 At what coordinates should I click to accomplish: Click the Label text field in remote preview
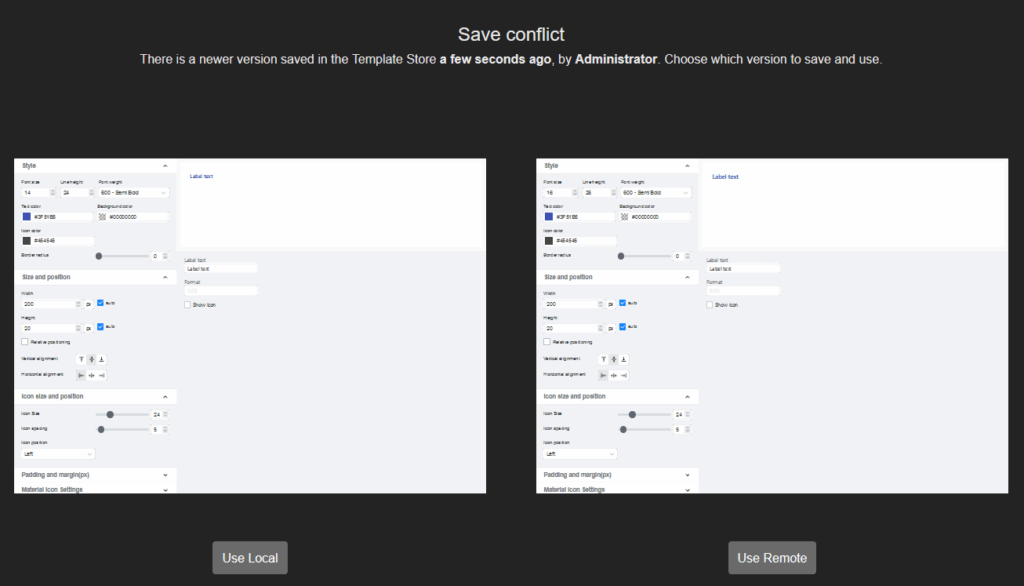[743, 268]
